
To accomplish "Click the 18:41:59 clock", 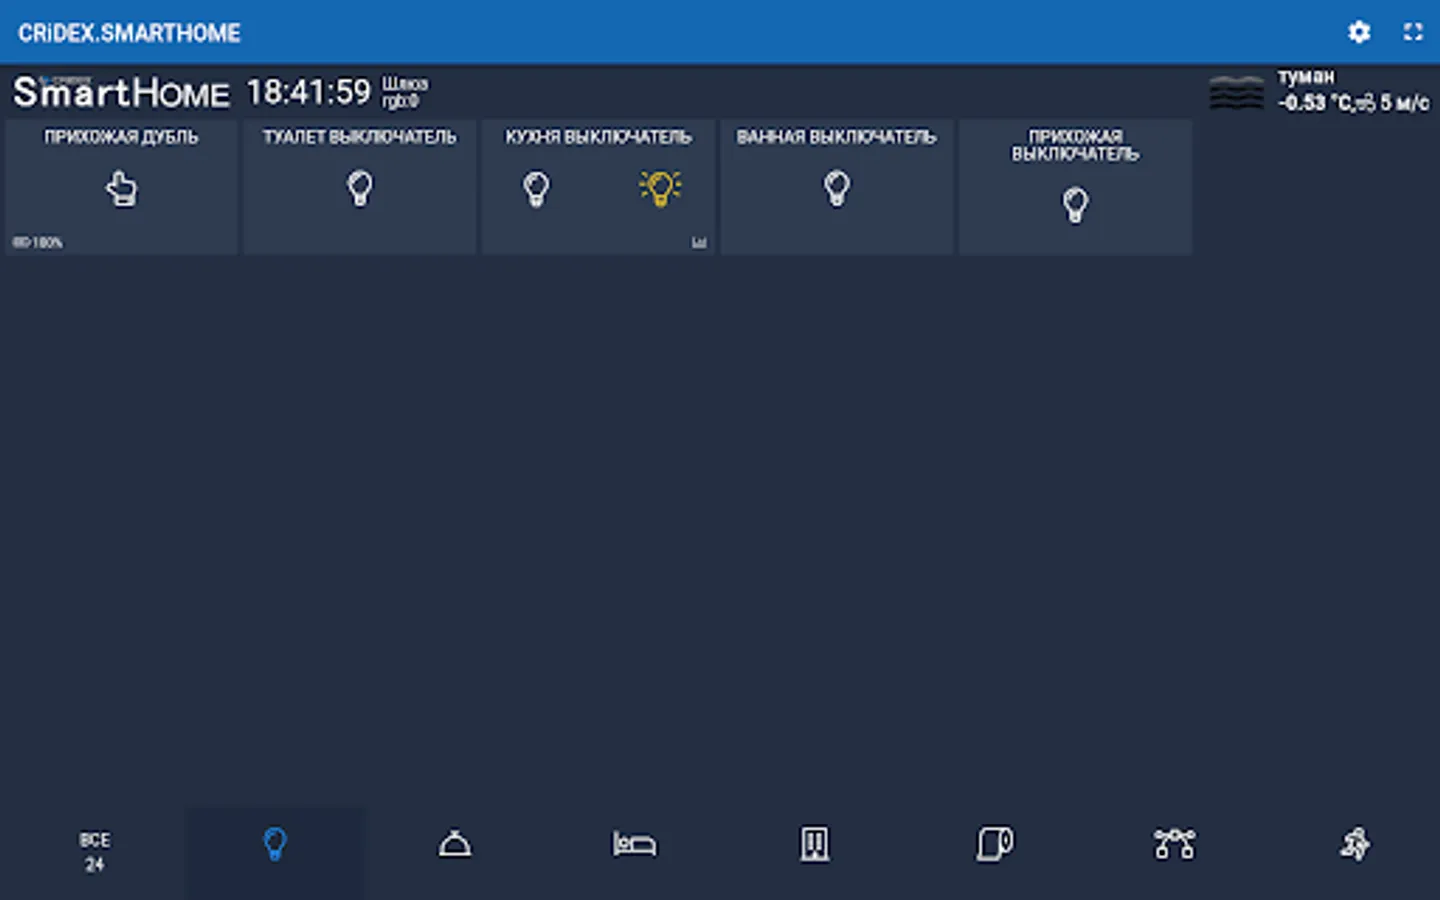I will point(309,92).
